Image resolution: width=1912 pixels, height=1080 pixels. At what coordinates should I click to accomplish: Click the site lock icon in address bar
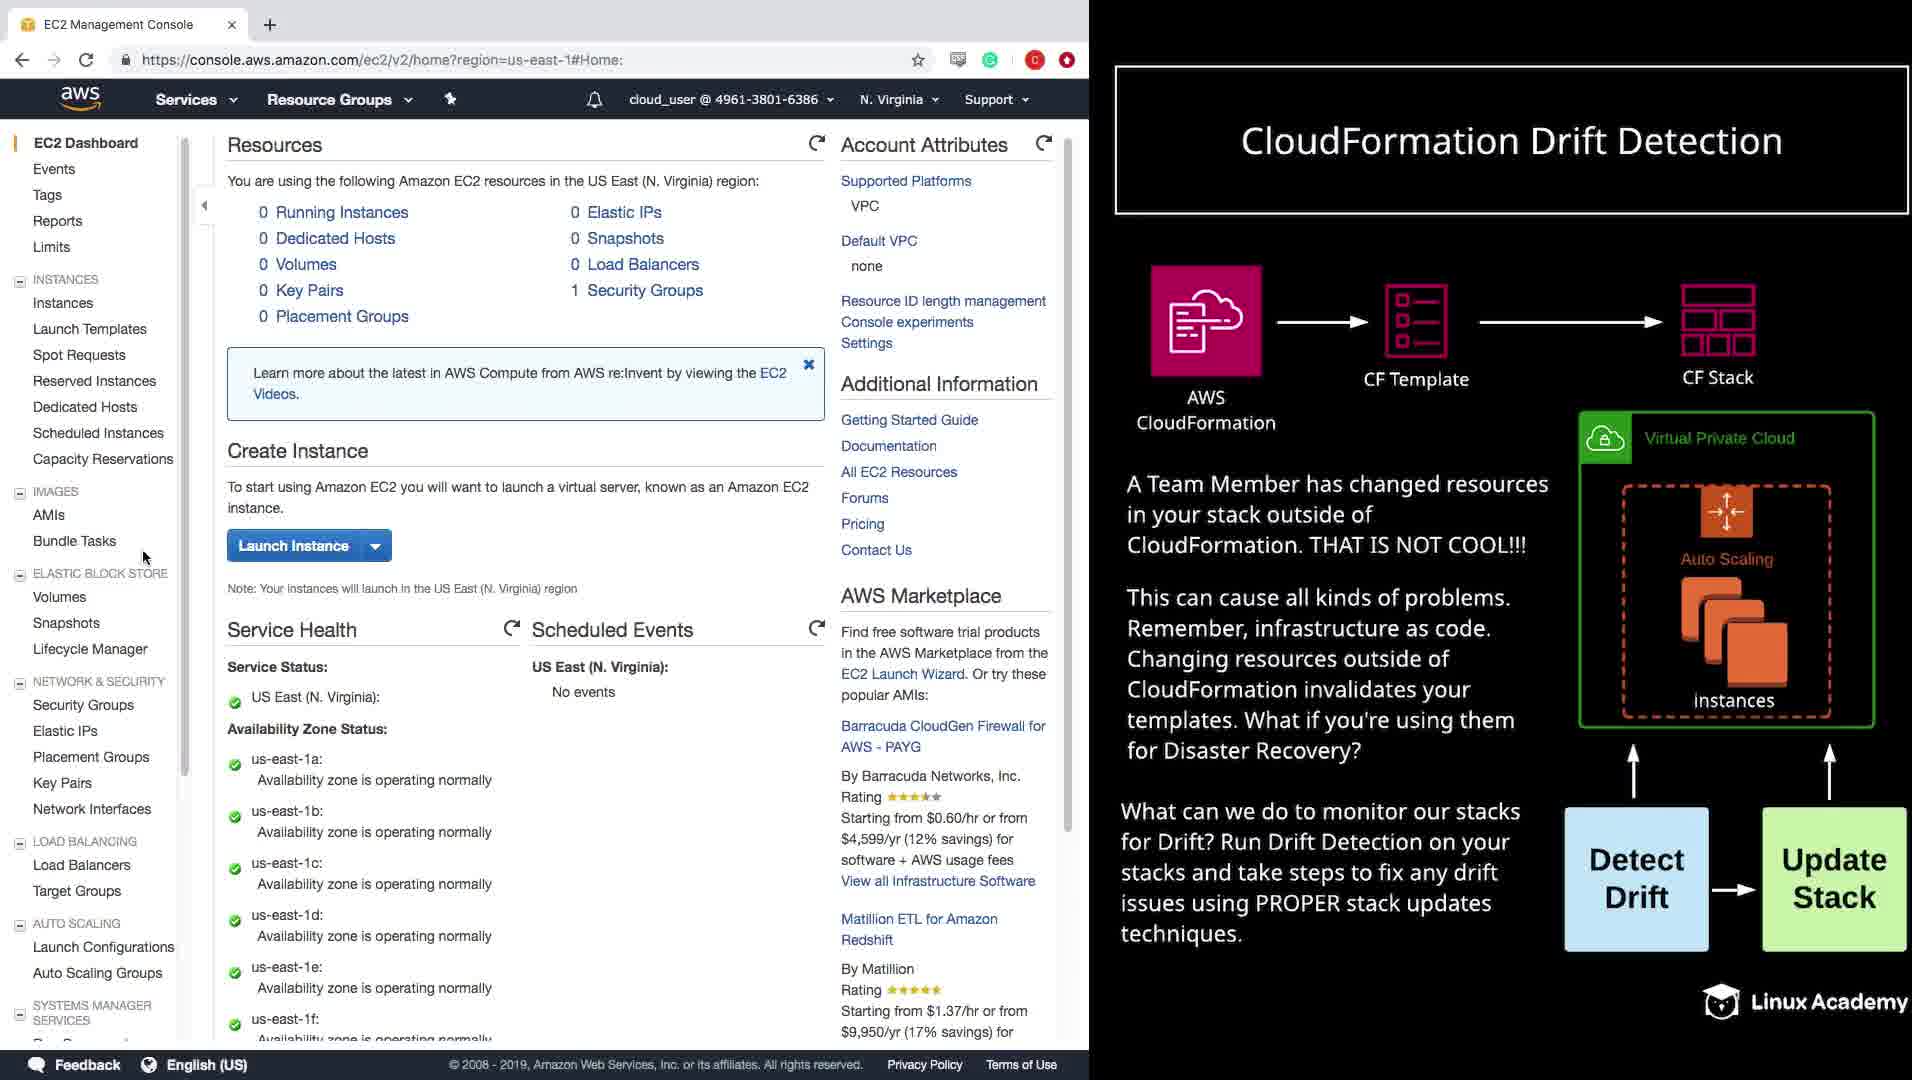coord(125,60)
